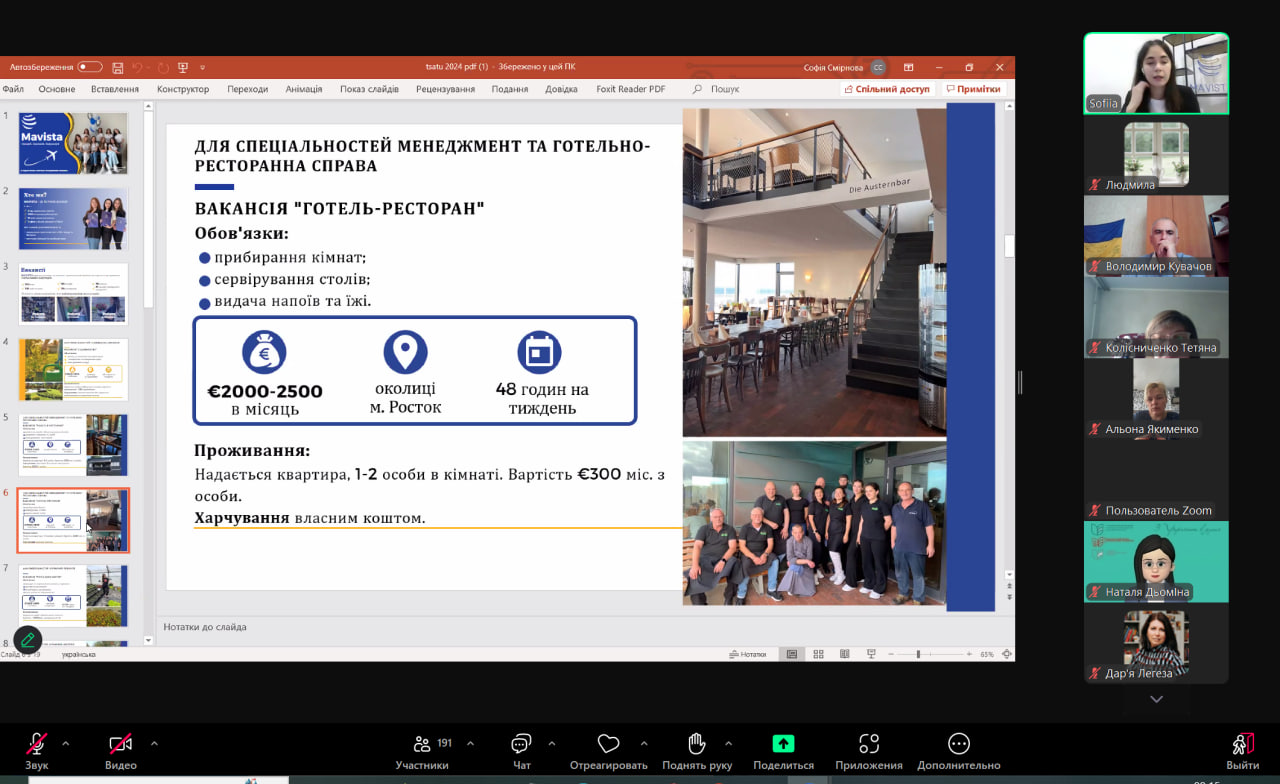The height and width of the screenshot is (784, 1280).
Task: Switch to slide sorter view in status bar
Action: pyautogui.click(x=818, y=654)
